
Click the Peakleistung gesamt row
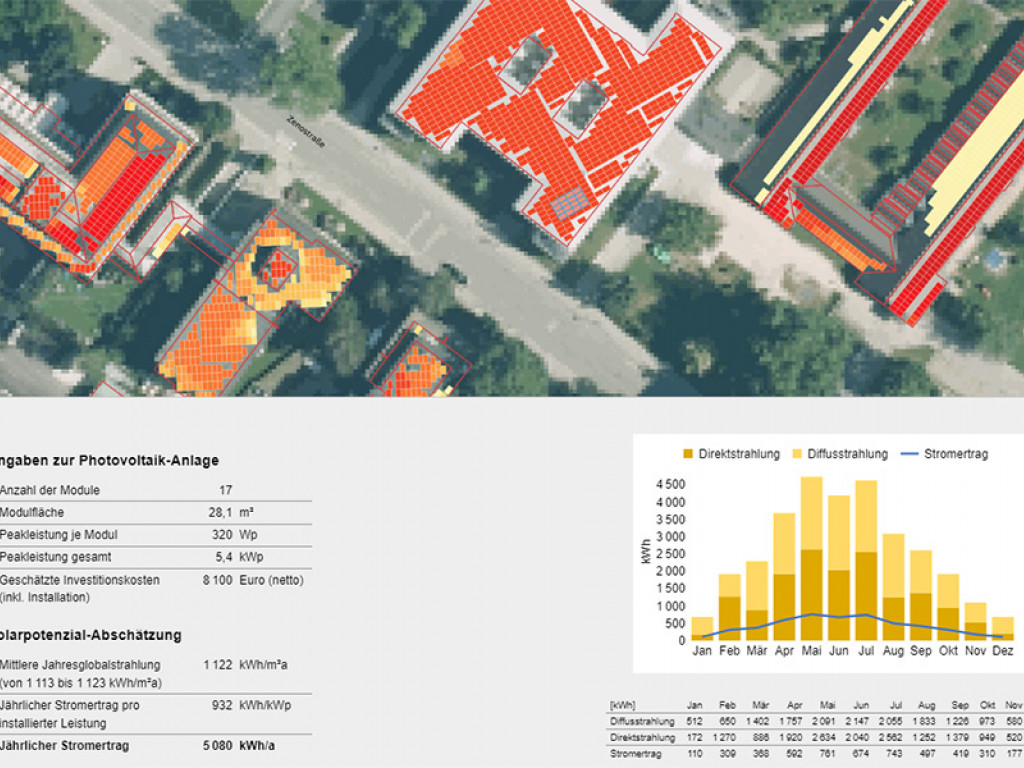point(150,557)
